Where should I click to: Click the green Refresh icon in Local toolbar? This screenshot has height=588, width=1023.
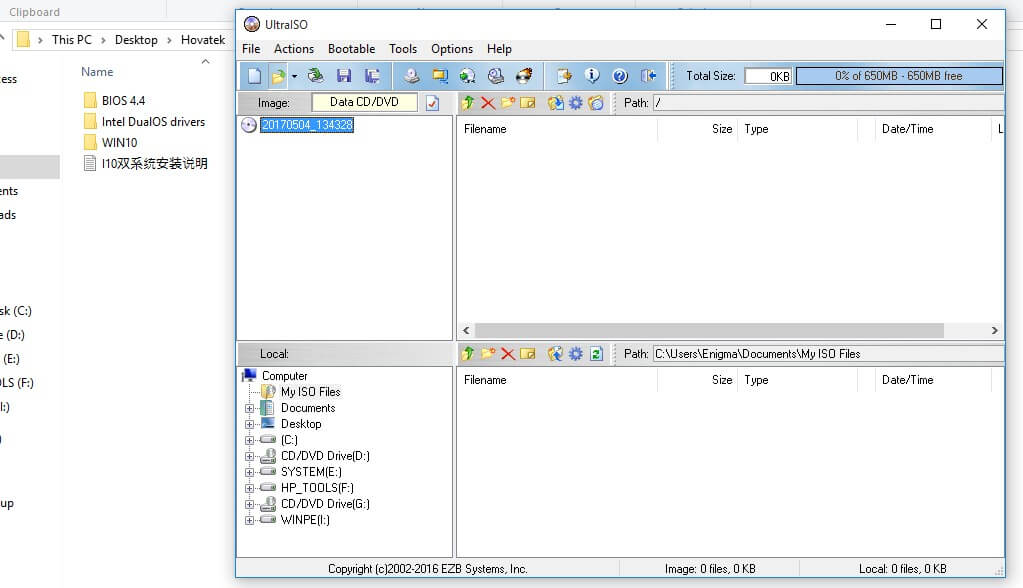click(596, 354)
